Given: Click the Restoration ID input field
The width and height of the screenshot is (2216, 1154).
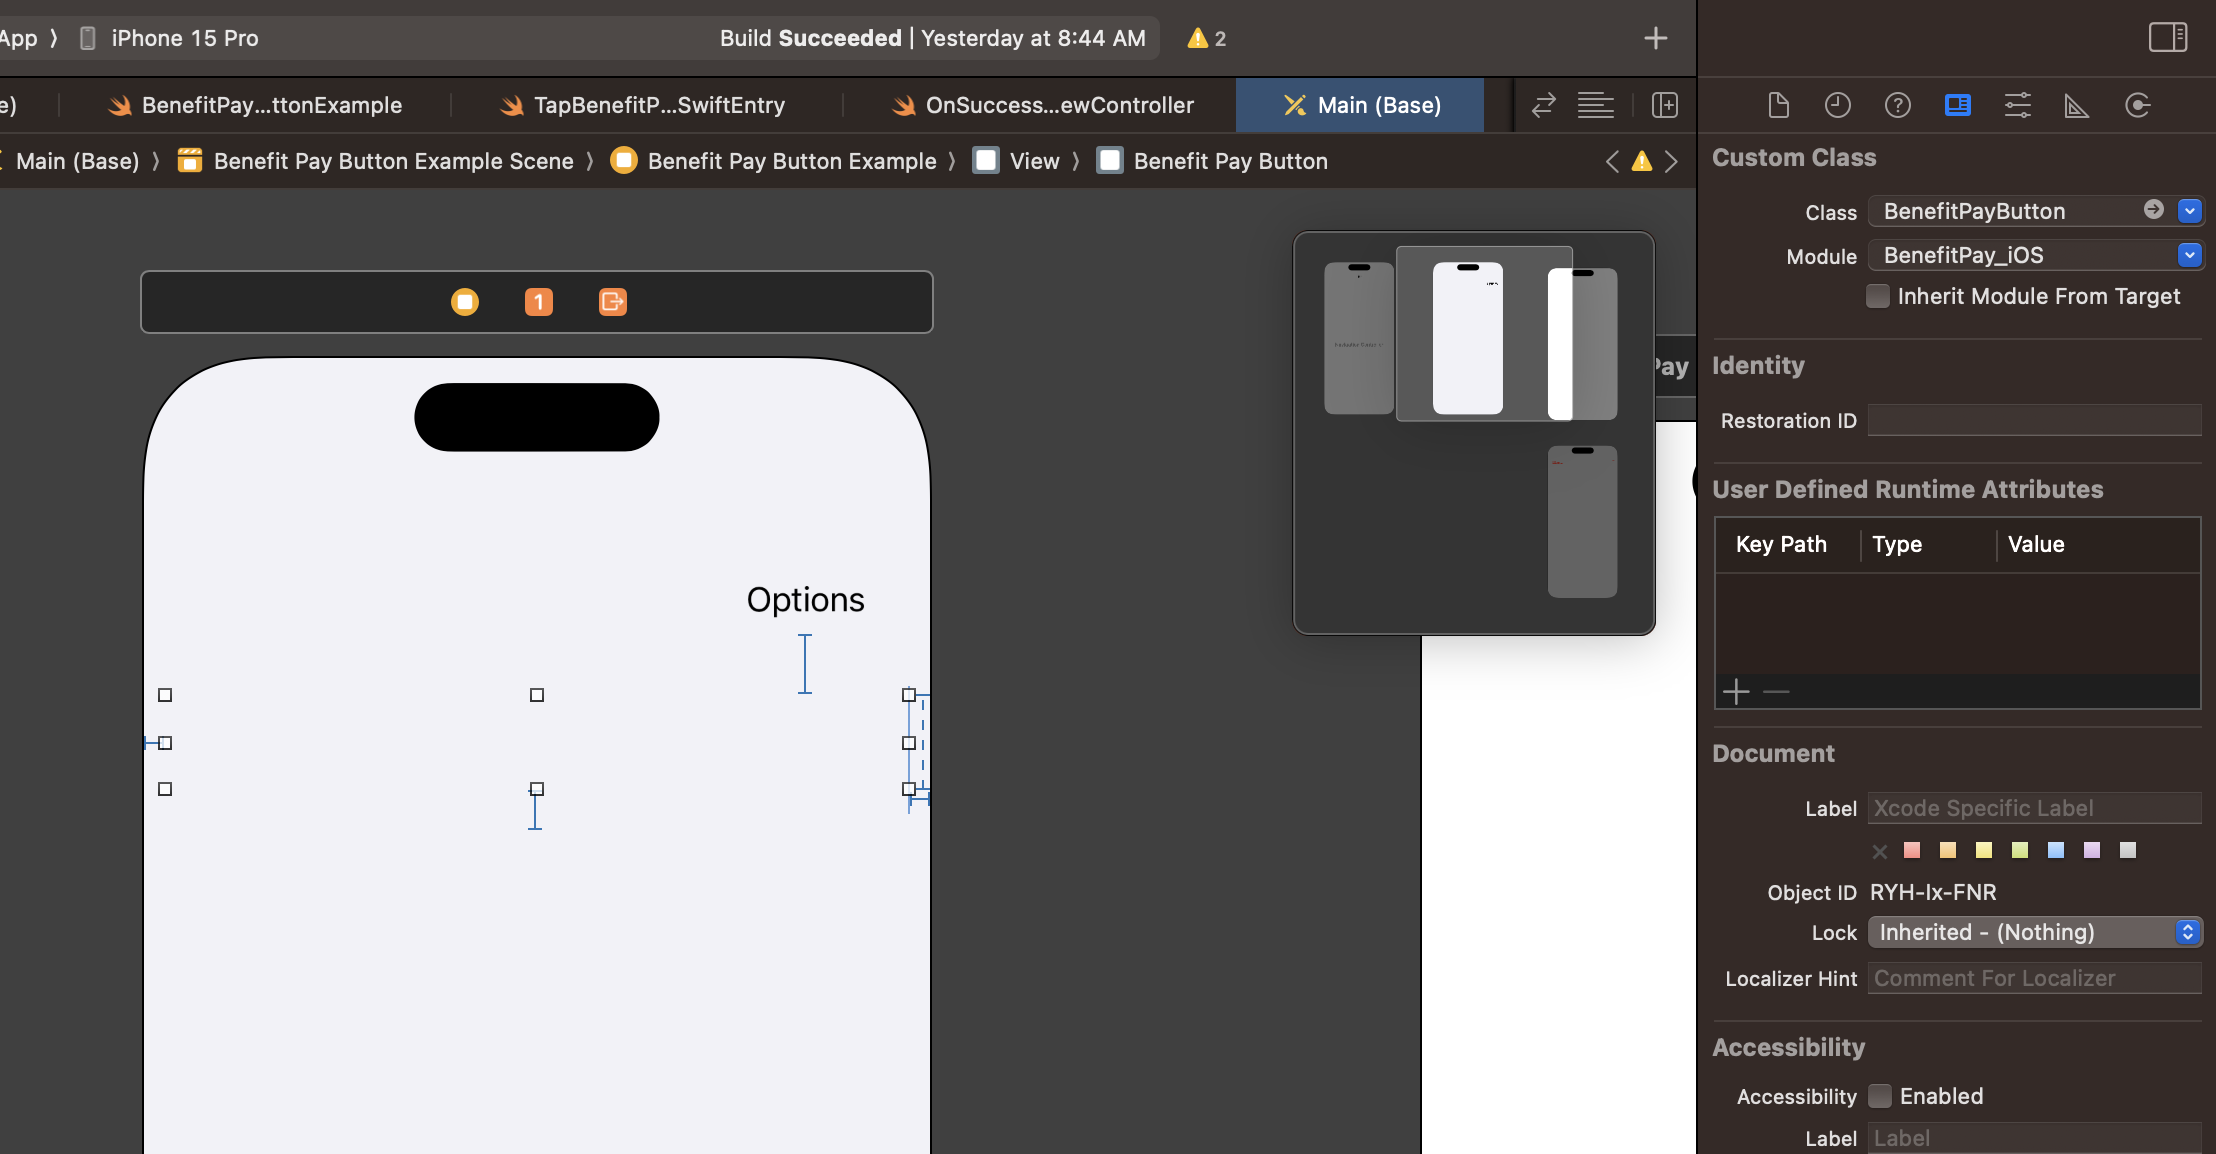Looking at the screenshot, I should point(2034,420).
